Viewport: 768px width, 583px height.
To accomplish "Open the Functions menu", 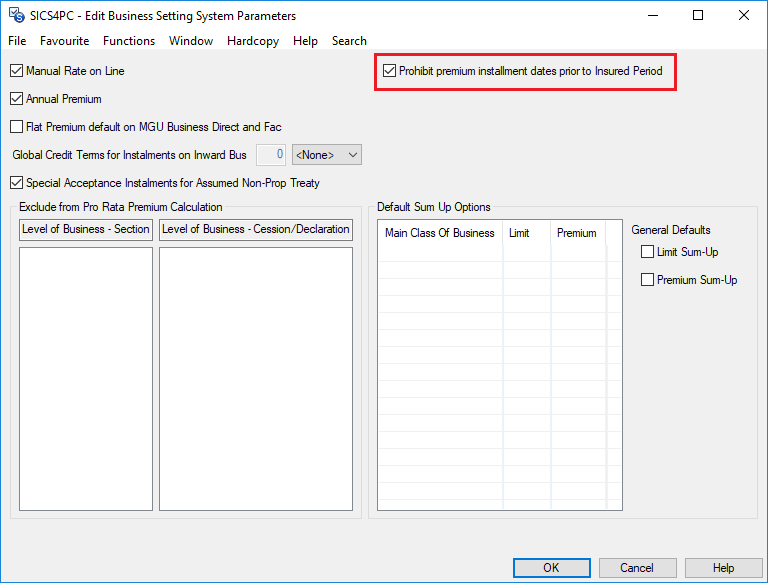I will point(129,41).
